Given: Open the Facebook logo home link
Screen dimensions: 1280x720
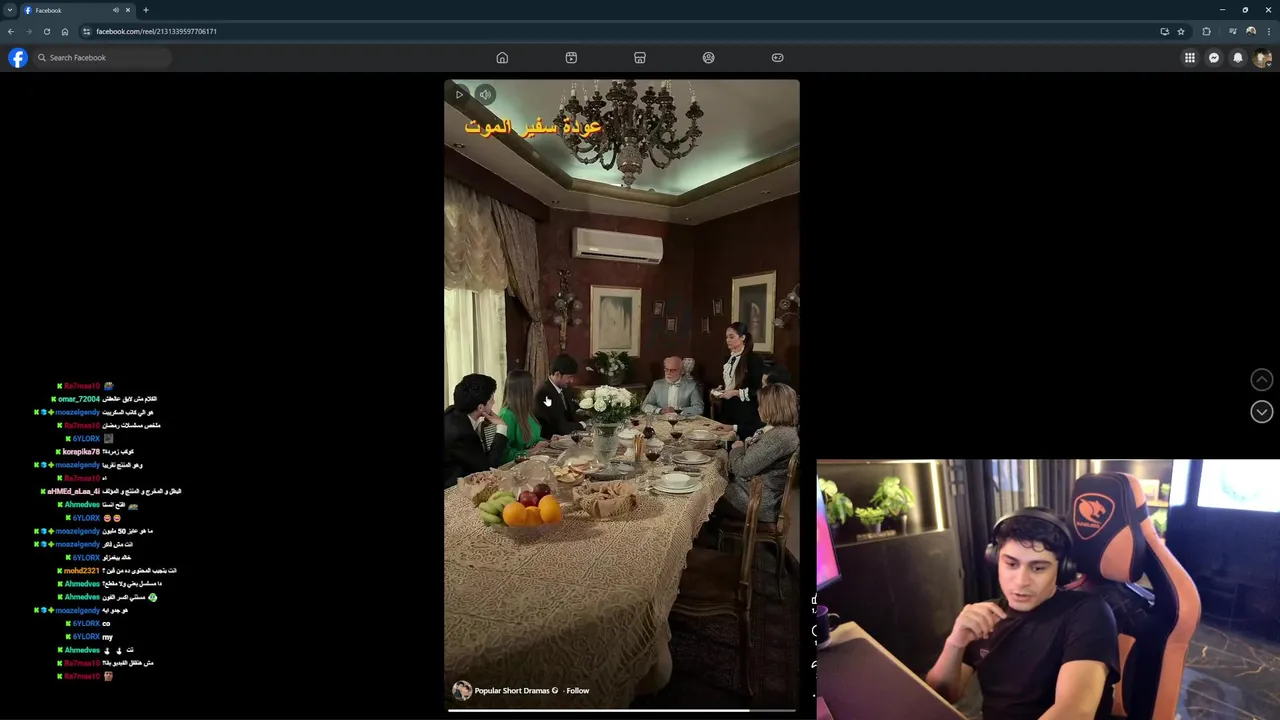Looking at the screenshot, I should coord(18,58).
